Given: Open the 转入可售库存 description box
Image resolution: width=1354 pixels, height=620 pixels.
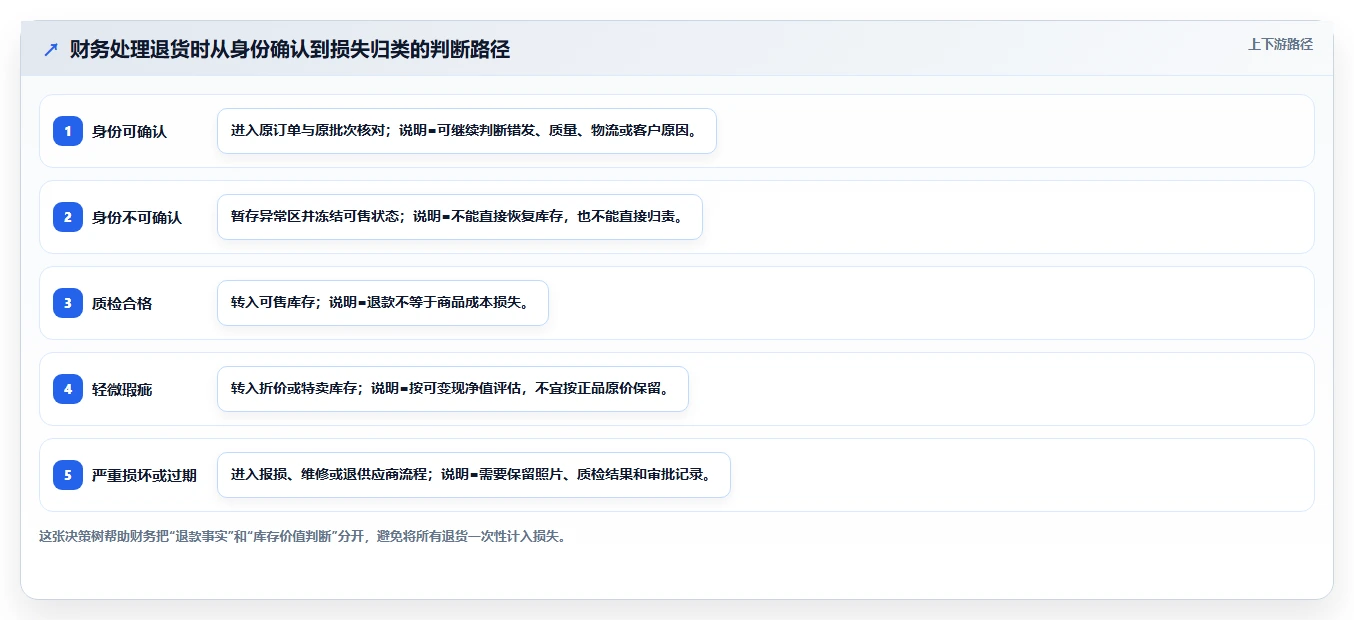Looking at the screenshot, I should click(x=383, y=303).
